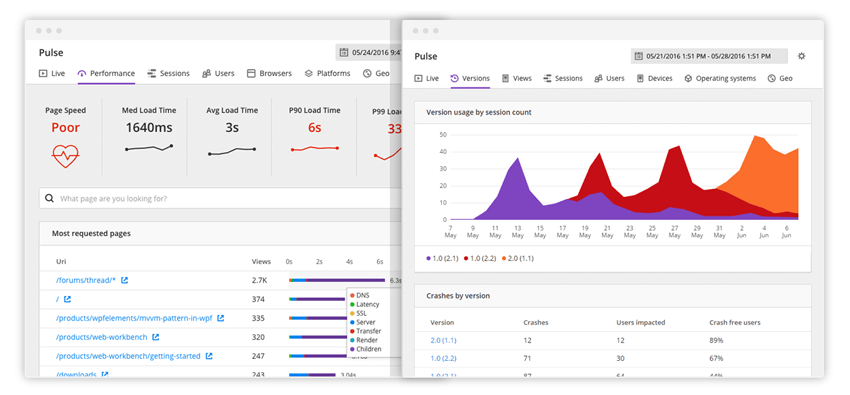Viewport: 850px width, 395px height.
Task: Open Geo tab in the Performance window
Action: click(x=376, y=73)
